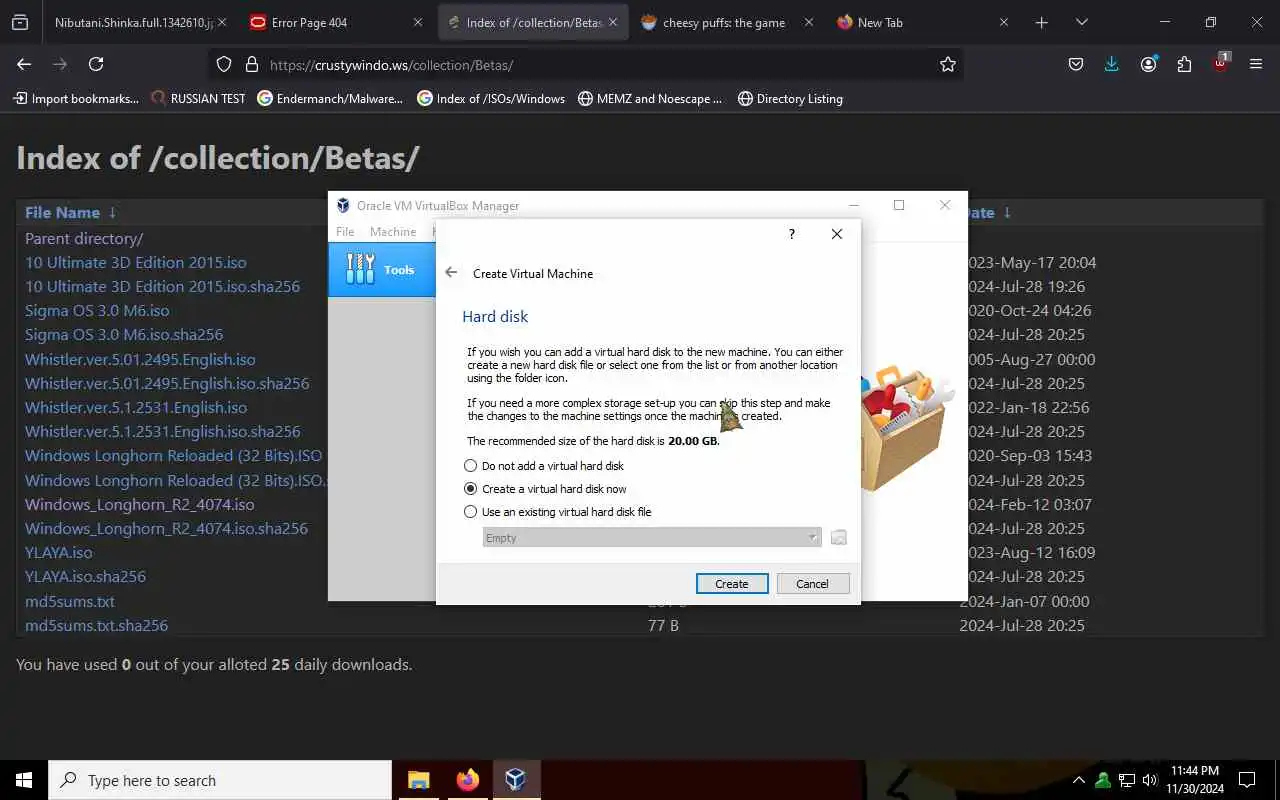Click the Windows taskbar search box
The image size is (1280, 800).
click(220, 780)
